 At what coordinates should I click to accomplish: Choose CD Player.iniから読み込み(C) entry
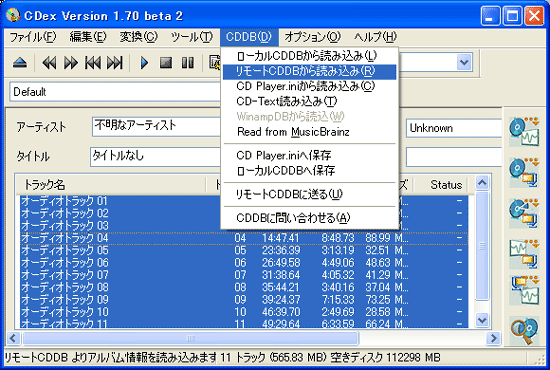coord(309,86)
